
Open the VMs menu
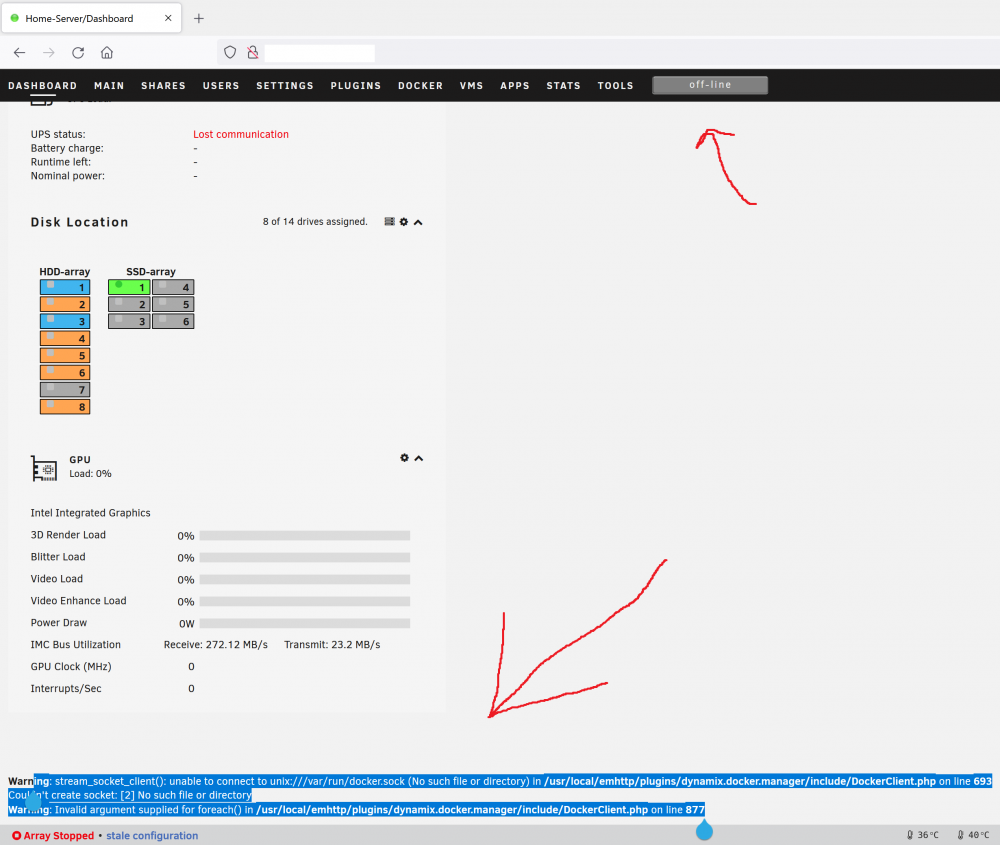[471, 85]
